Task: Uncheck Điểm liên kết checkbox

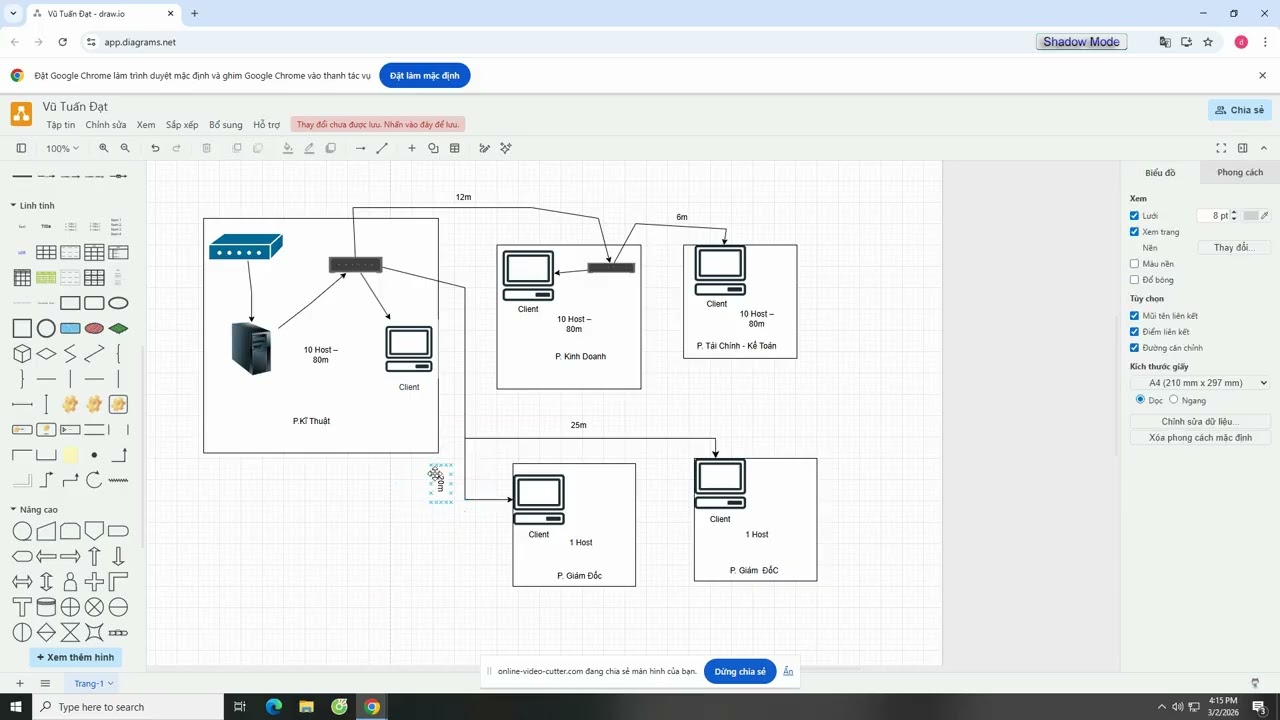Action: pyautogui.click(x=1135, y=332)
